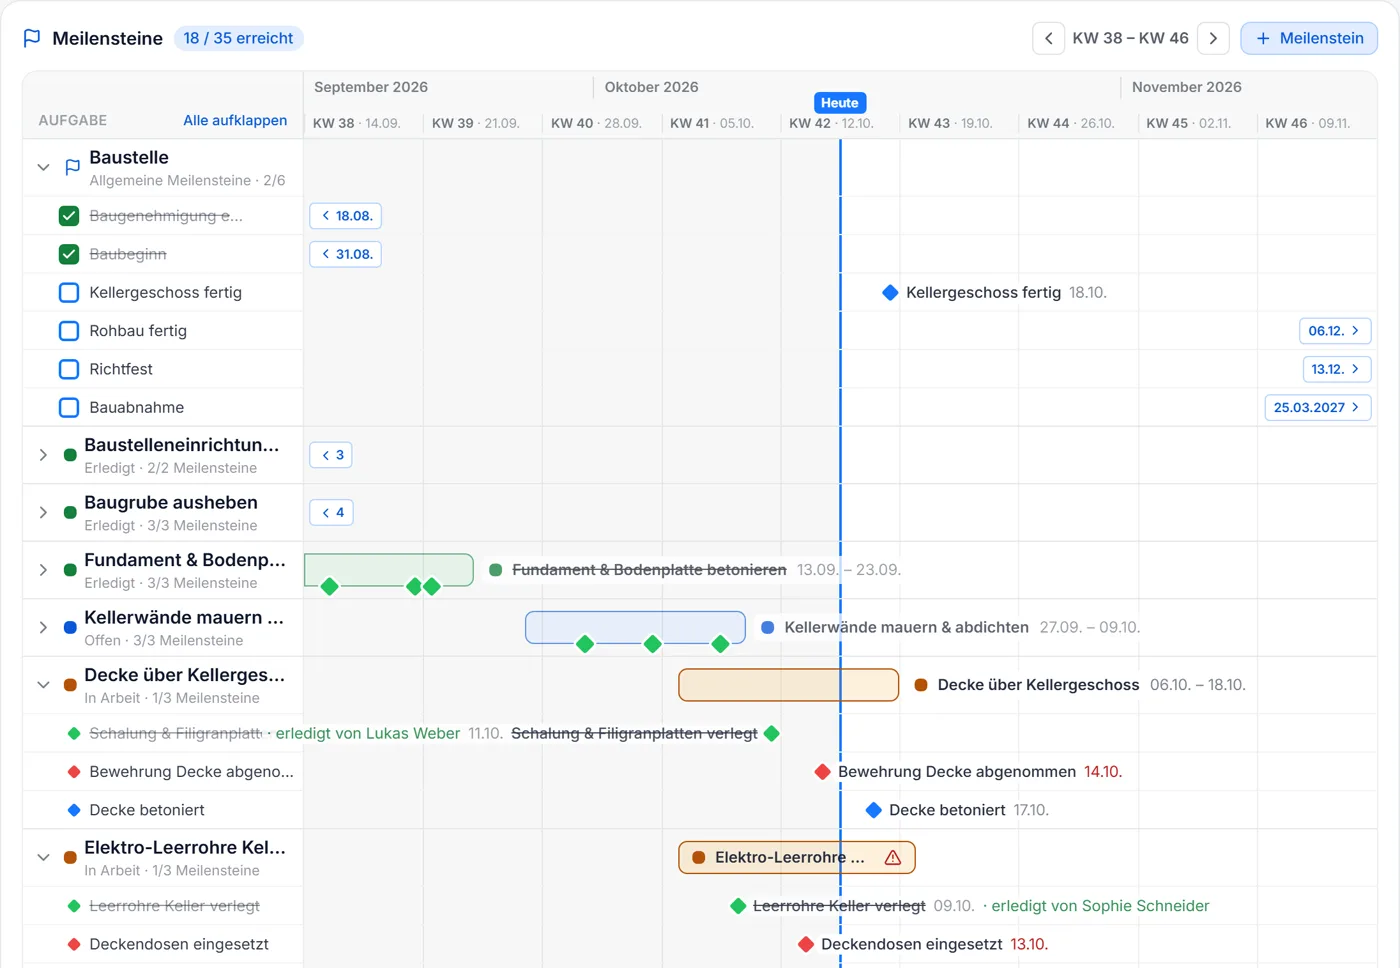This screenshot has height=968, width=1400.
Task: Jump to the 18.08. off-screen milestone
Action: [x=346, y=216]
